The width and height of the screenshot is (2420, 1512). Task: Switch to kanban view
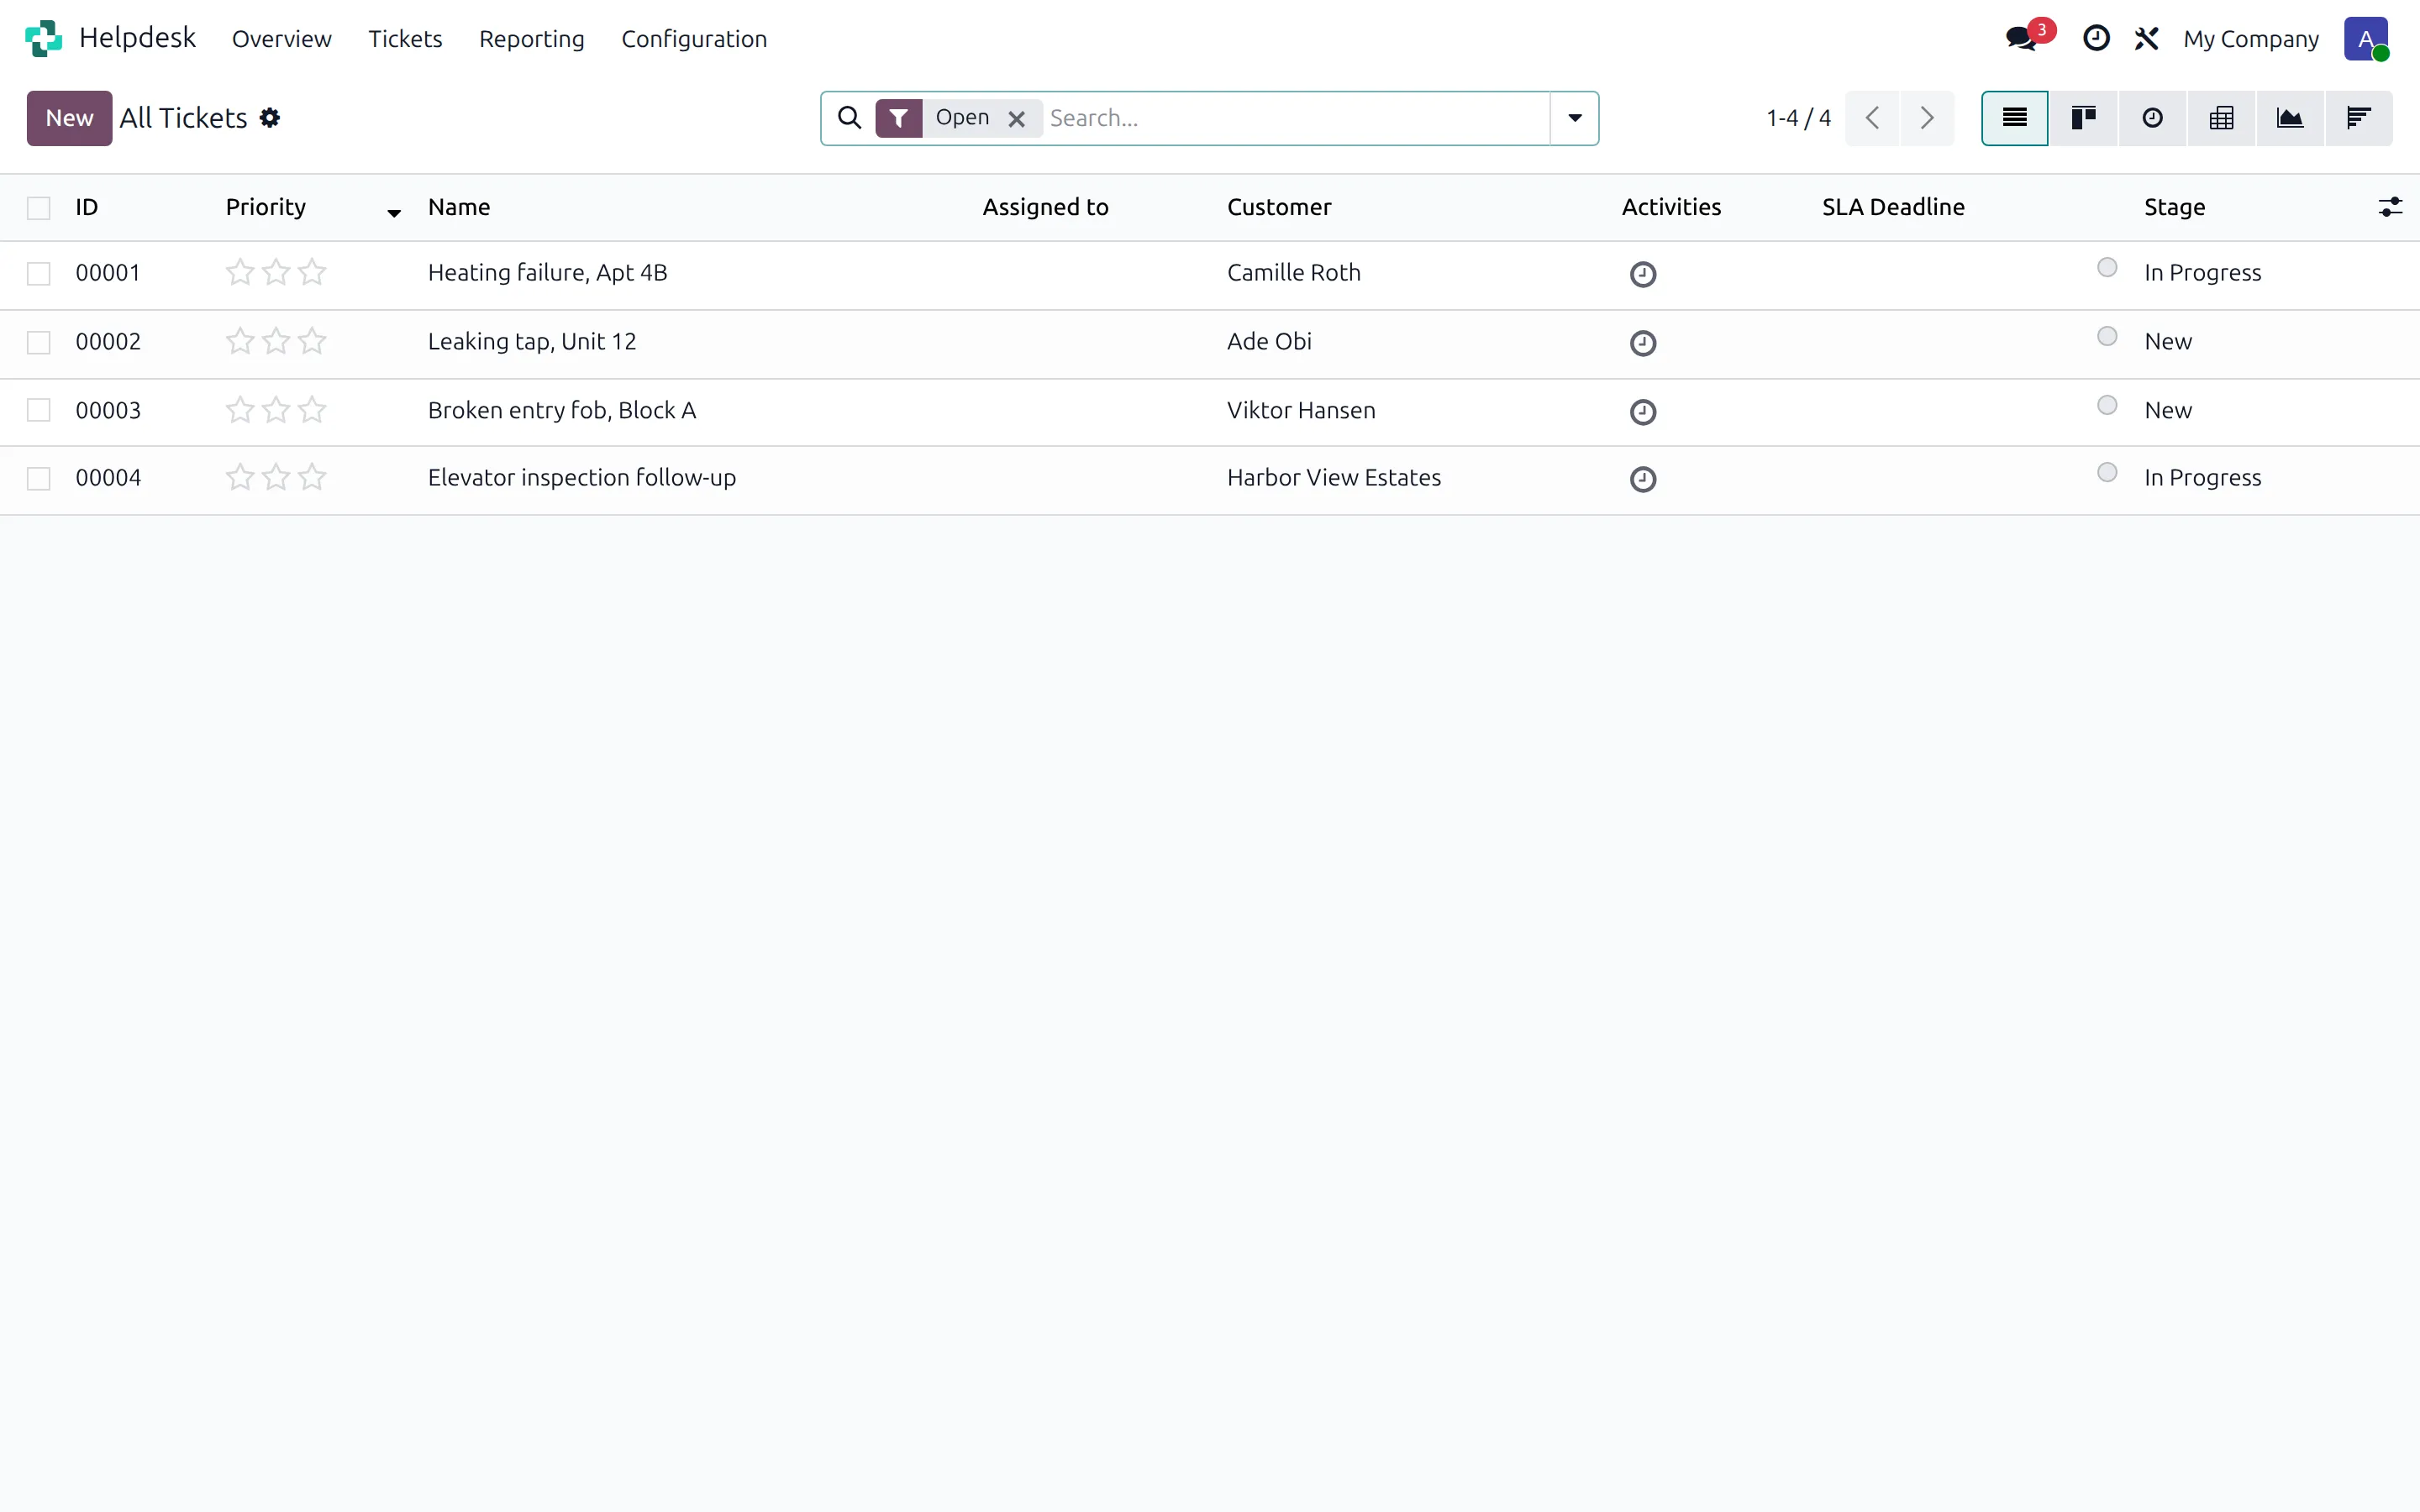2084,118
